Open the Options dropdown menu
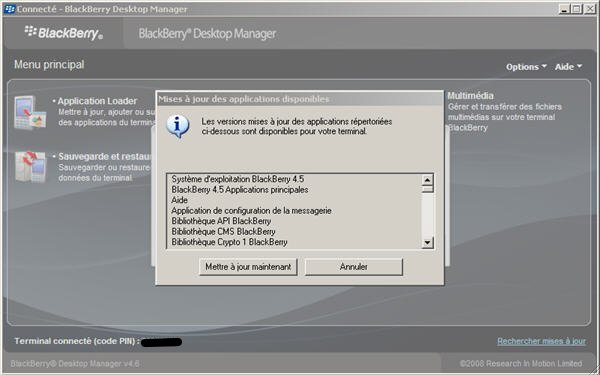600x375 pixels. [x=526, y=67]
